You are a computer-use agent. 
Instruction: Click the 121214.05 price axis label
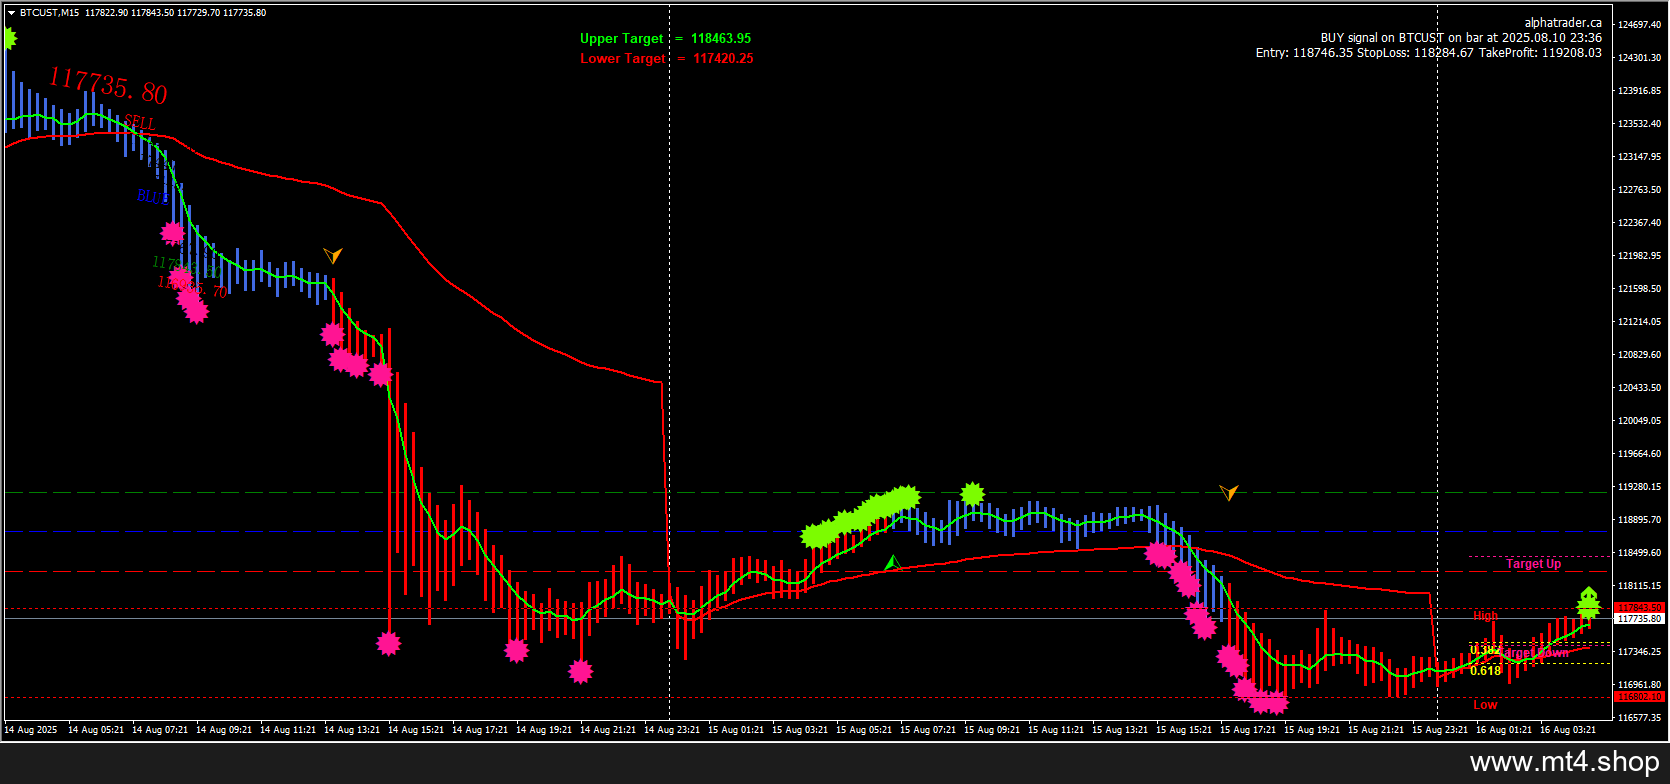click(x=1639, y=322)
